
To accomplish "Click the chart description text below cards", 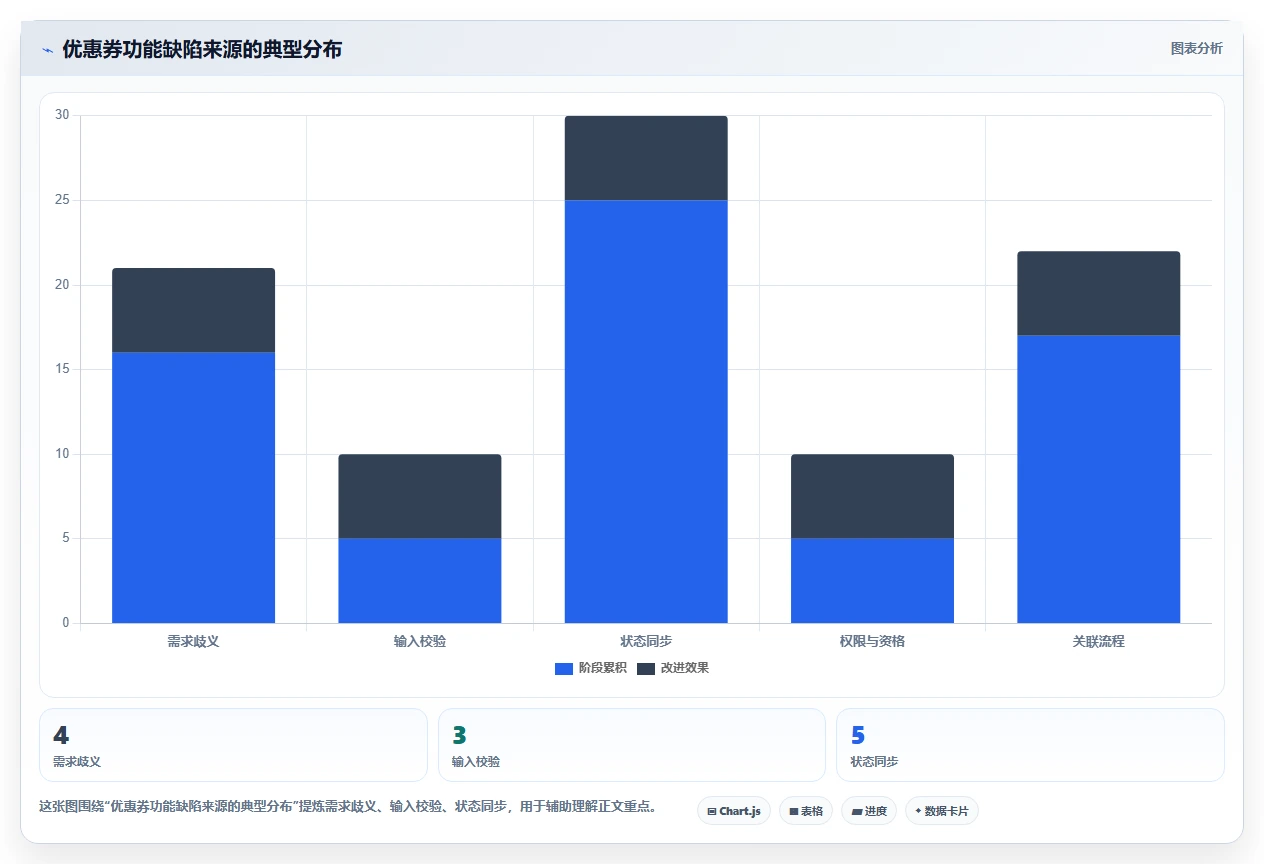I will point(348,807).
